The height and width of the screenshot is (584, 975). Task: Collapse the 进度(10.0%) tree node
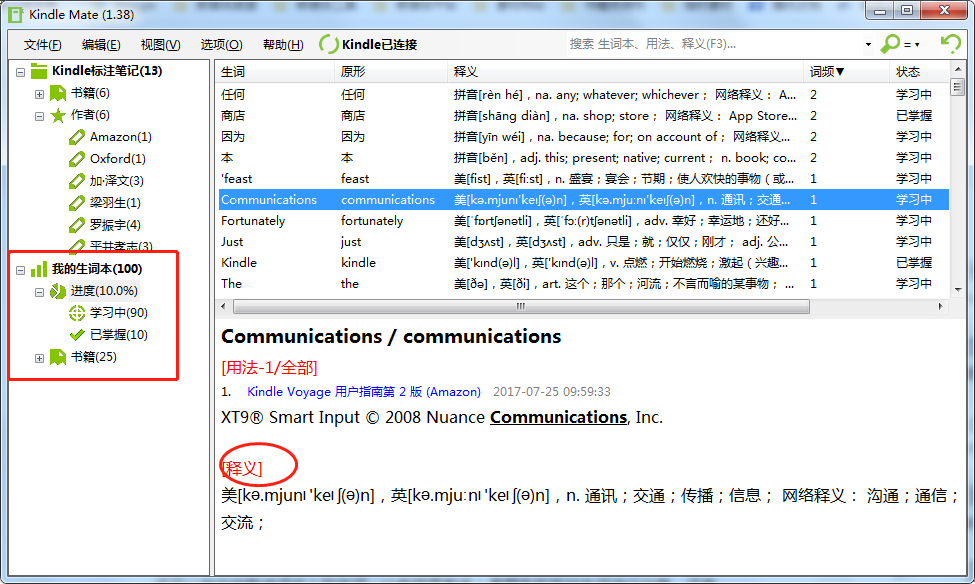point(39,292)
